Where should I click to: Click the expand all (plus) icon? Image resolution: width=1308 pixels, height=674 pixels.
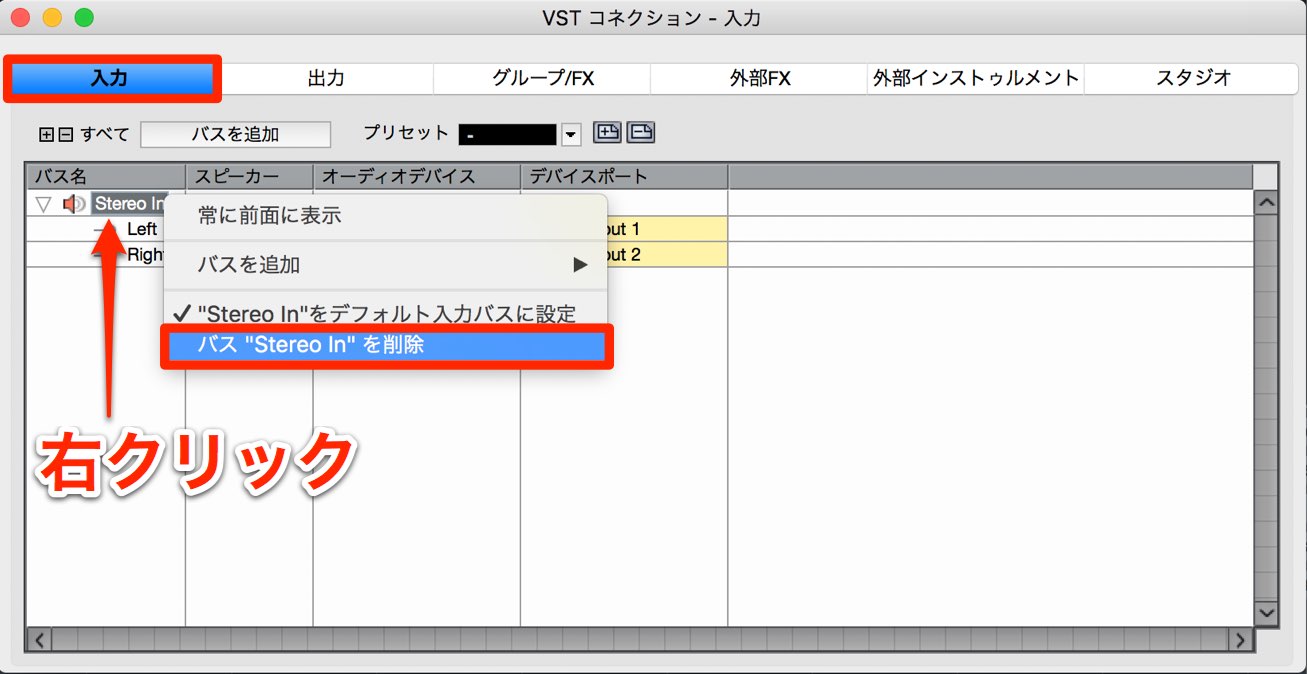pos(46,135)
